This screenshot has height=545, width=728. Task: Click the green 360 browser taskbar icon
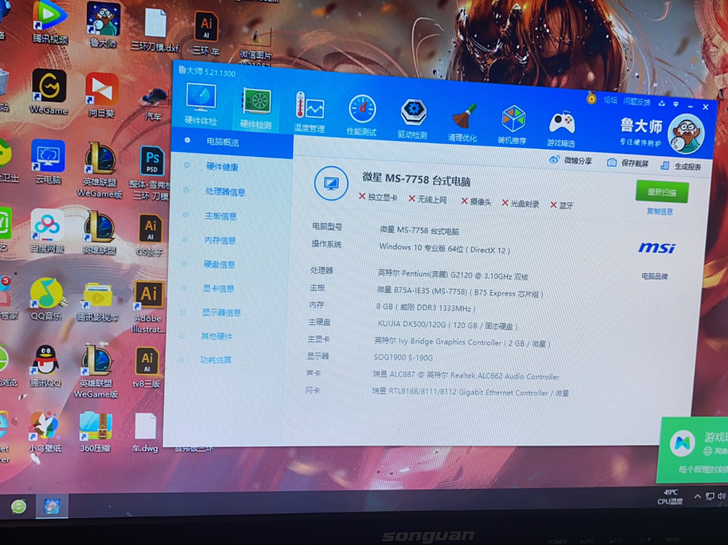click(x=19, y=506)
